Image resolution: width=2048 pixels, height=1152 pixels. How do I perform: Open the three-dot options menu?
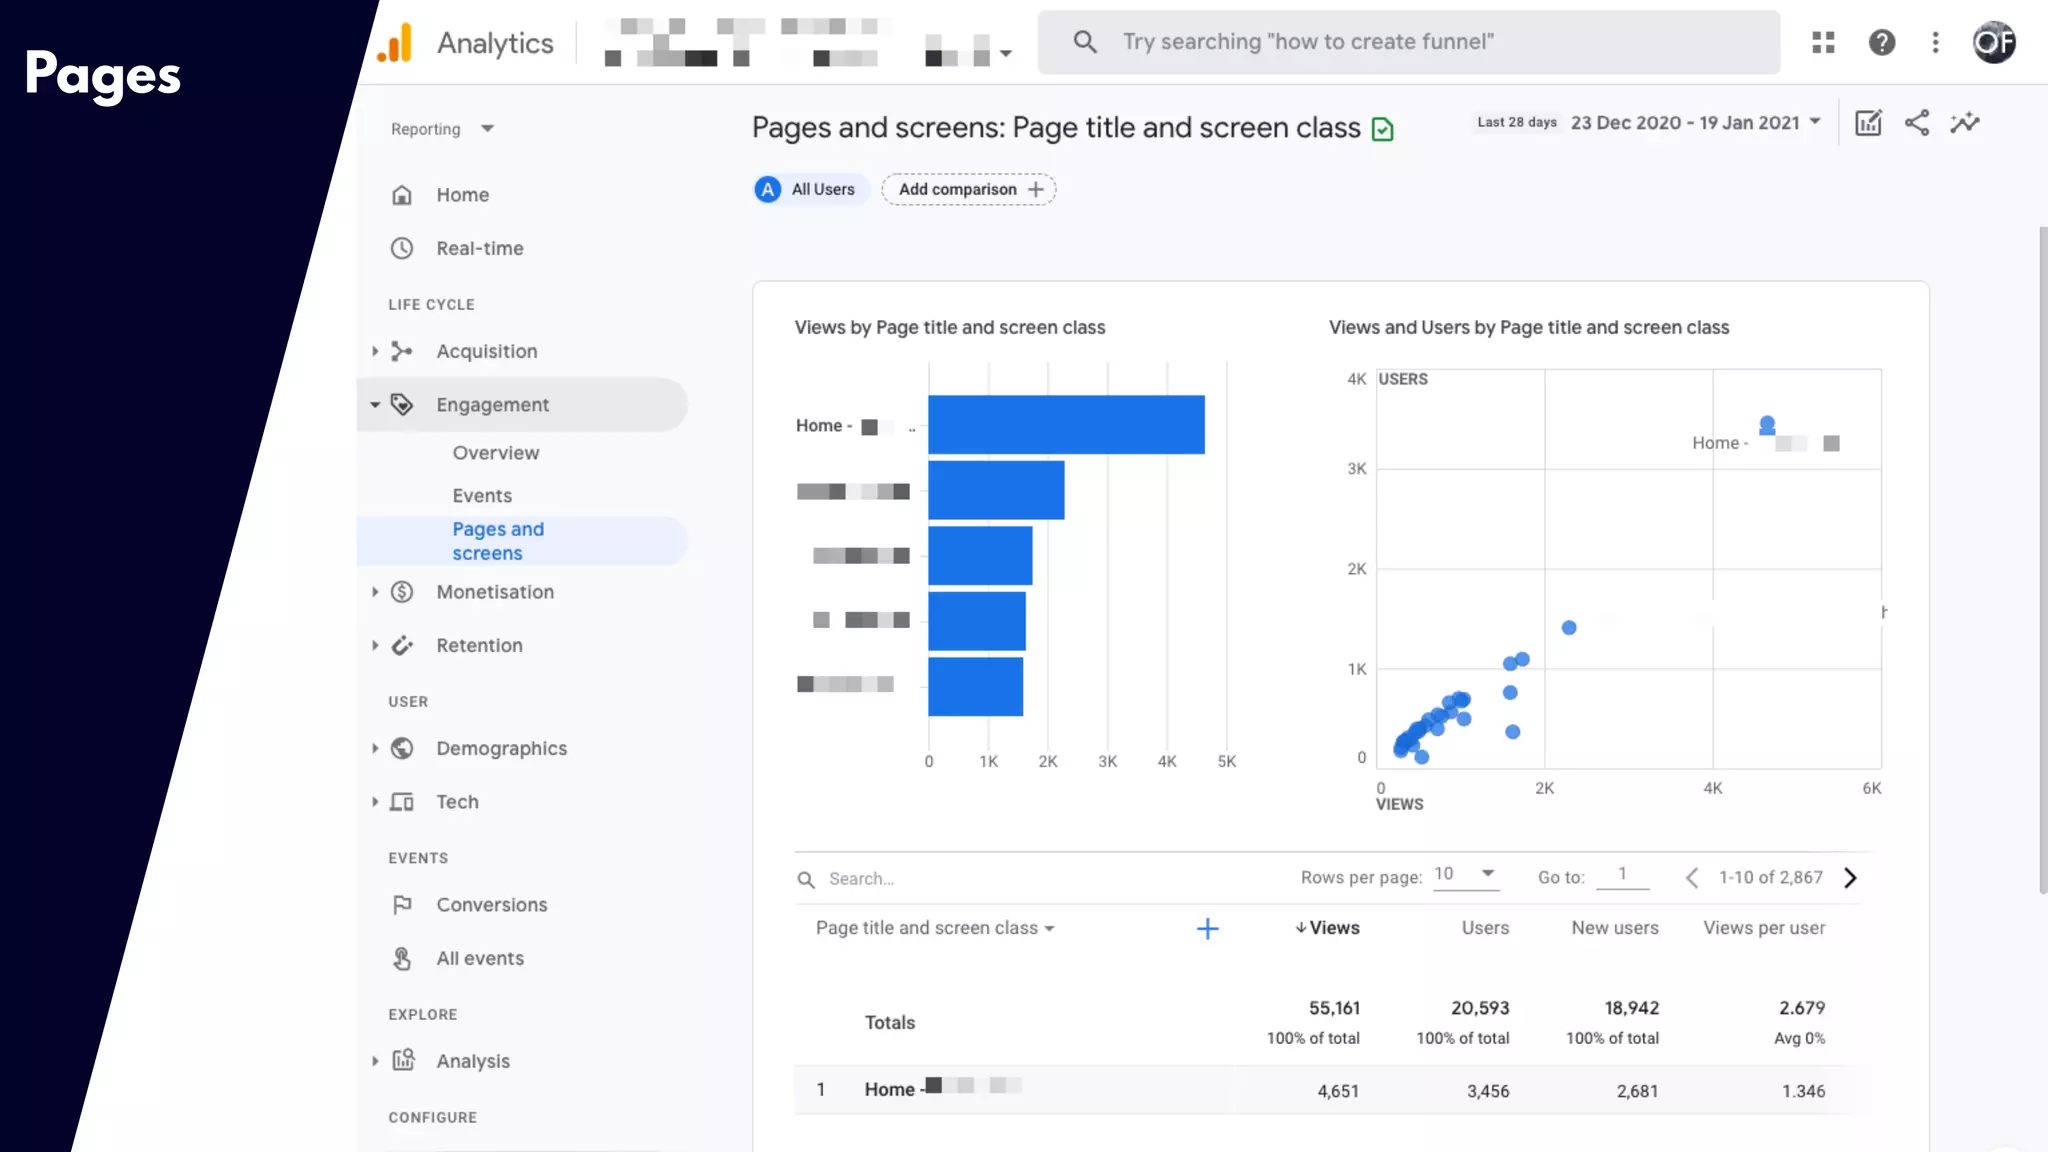[x=1935, y=42]
